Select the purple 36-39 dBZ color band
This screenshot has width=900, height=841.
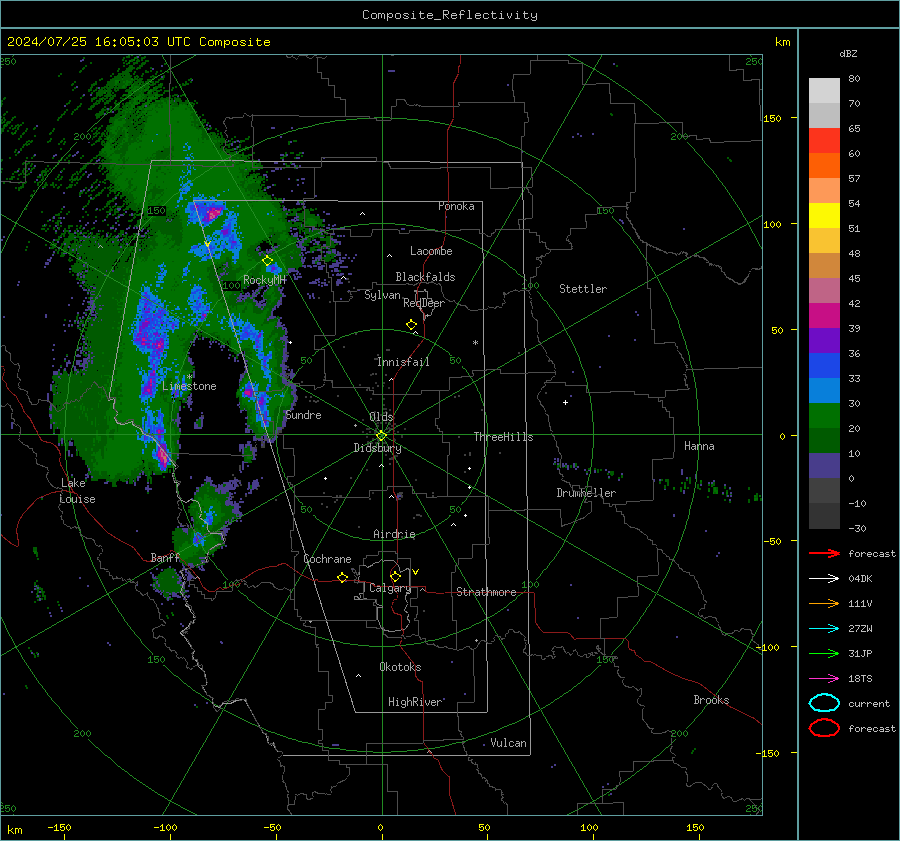[x=824, y=340]
